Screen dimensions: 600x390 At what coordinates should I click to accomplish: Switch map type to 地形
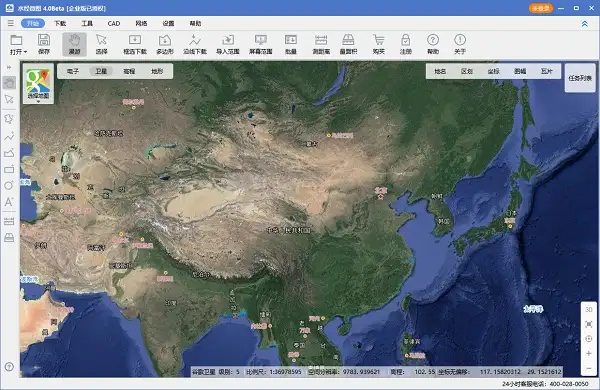pyautogui.click(x=157, y=71)
